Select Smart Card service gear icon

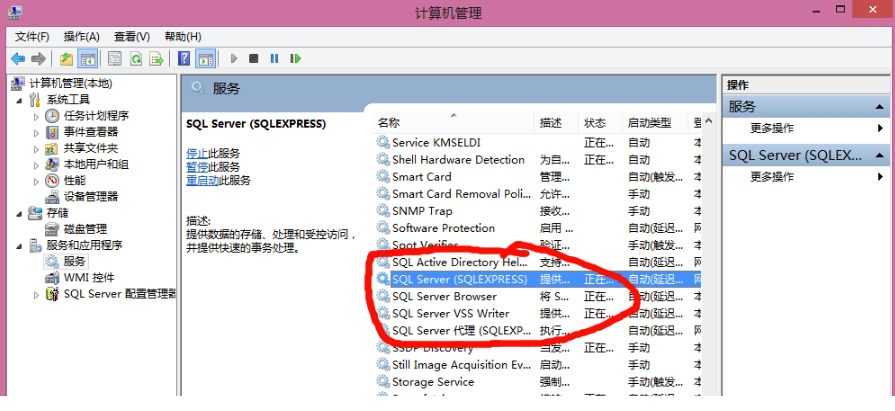382,177
